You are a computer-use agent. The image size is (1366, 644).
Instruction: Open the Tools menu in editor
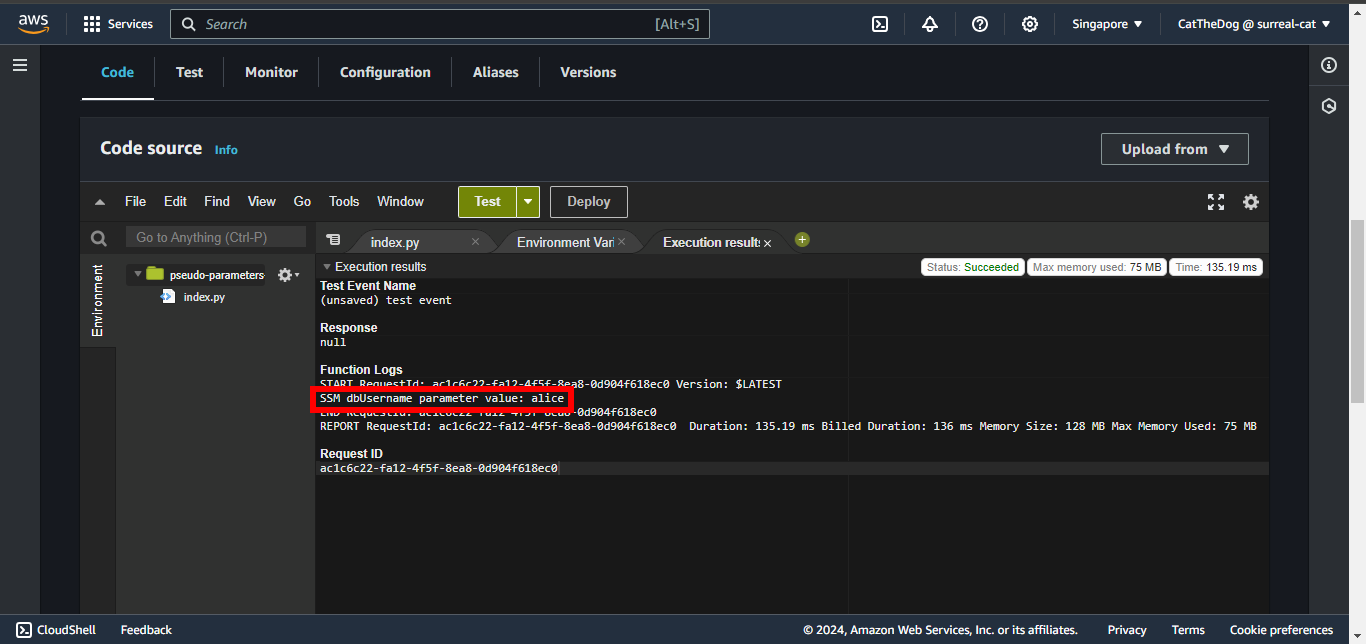(344, 202)
